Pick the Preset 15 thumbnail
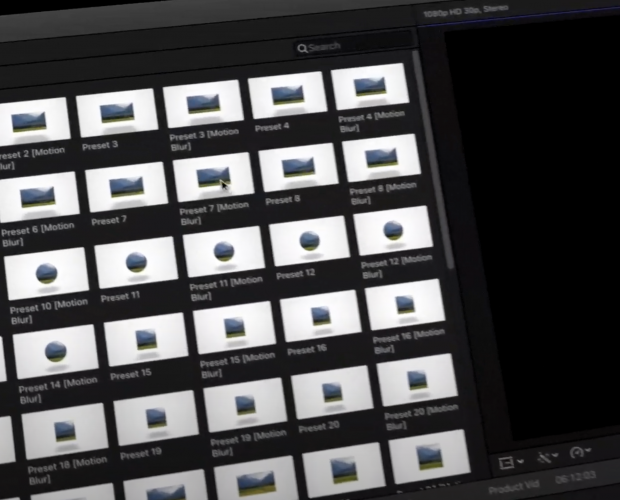The image size is (620, 500). tap(146, 339)
